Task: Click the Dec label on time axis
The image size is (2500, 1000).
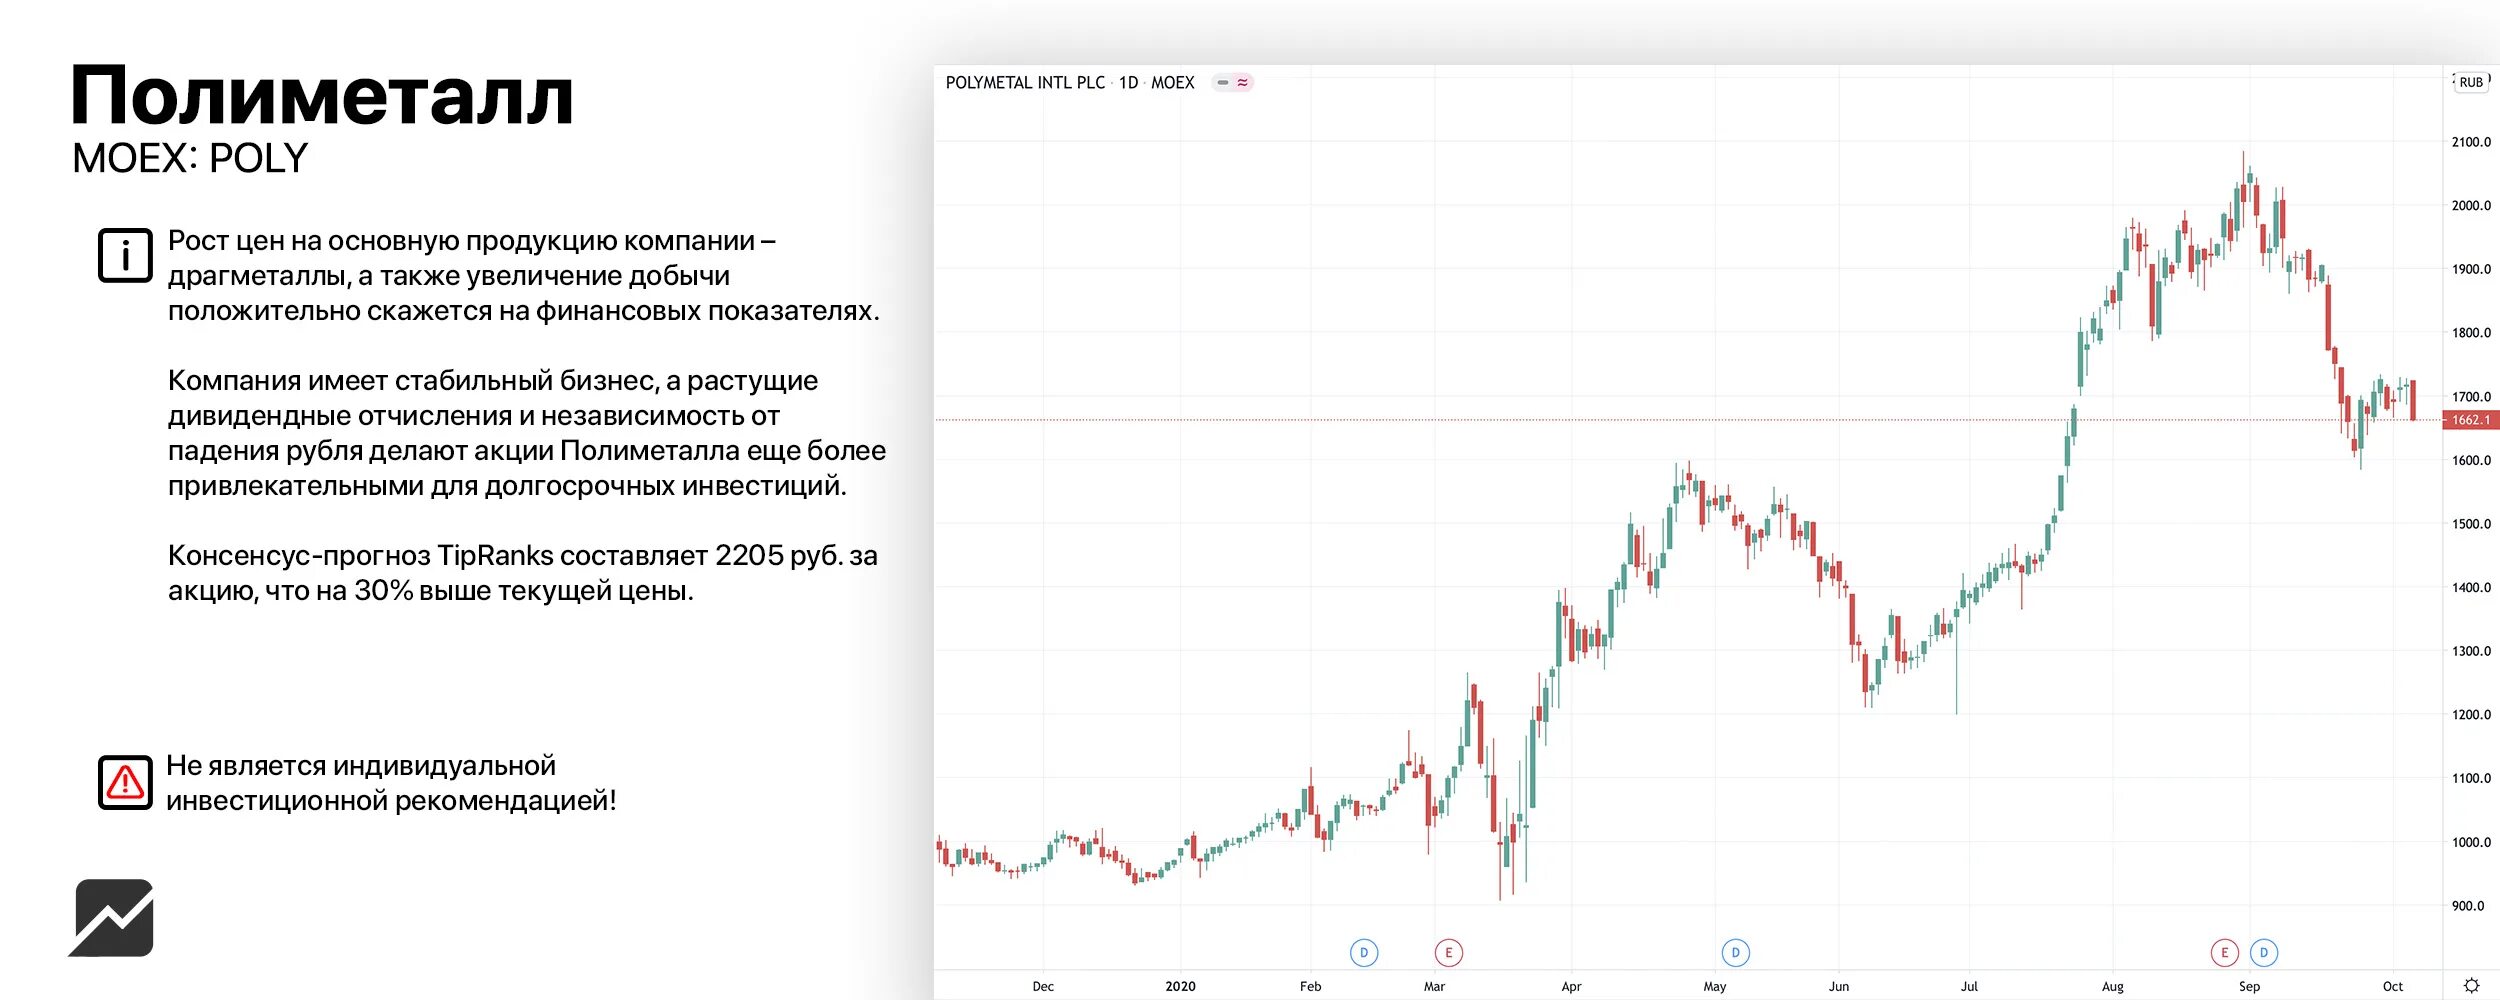Action: (x=1043, y=986)
